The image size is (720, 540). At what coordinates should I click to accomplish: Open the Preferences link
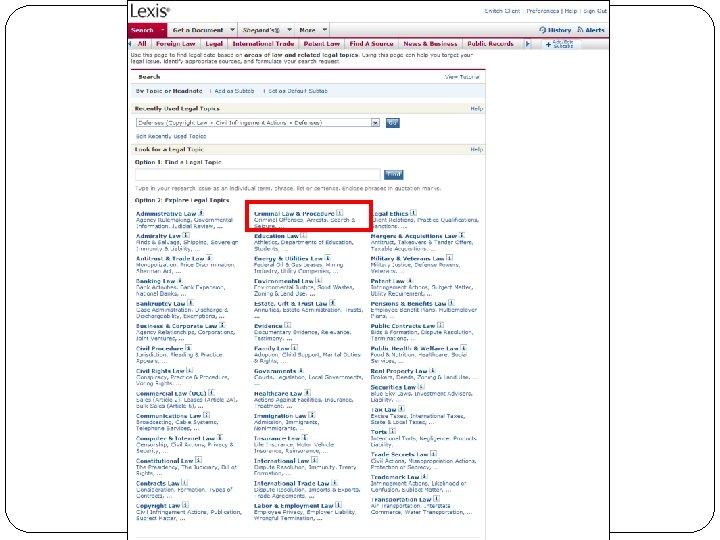(x=543, y=11)
